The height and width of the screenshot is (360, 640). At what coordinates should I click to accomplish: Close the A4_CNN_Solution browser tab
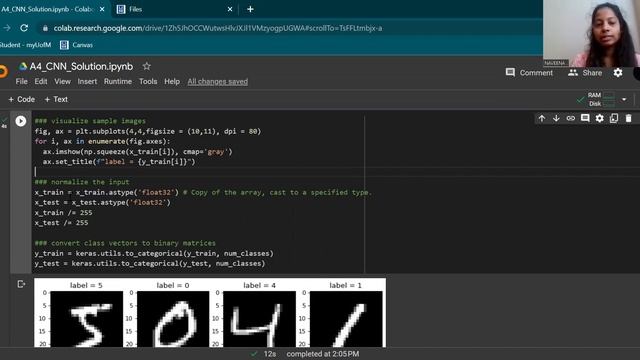pos(102,9)
